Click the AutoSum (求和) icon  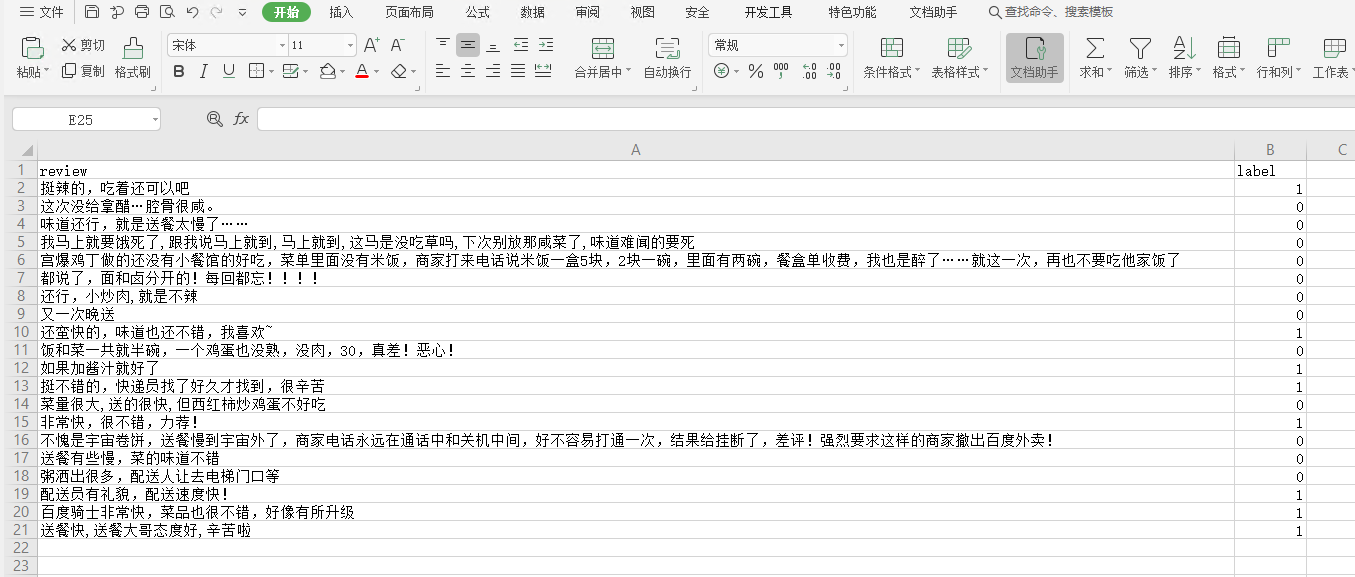[1093, 55]
